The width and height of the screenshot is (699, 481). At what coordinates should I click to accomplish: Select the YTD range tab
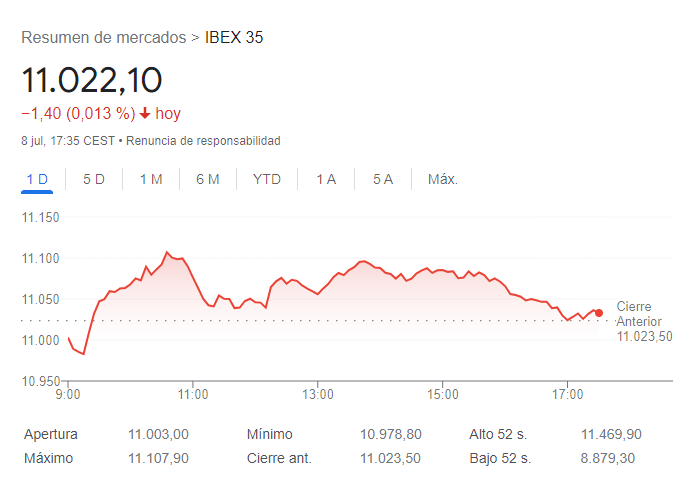(267, 180)
